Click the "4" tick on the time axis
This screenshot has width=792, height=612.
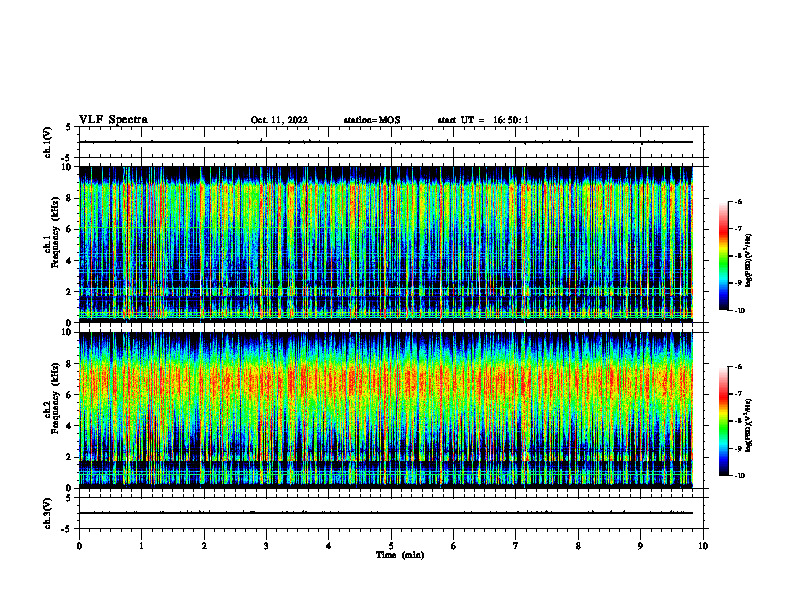click(329, 546)
